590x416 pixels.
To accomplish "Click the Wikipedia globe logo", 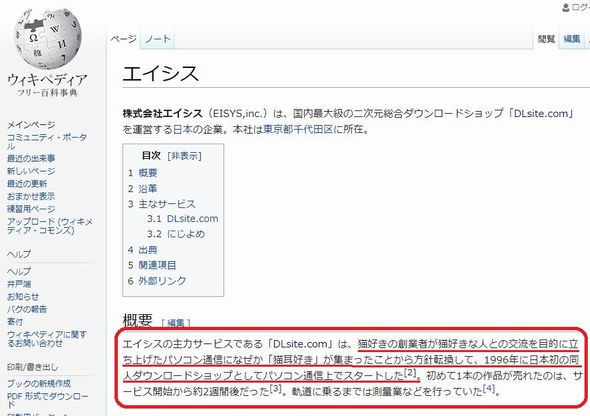I will click(47, 38).
